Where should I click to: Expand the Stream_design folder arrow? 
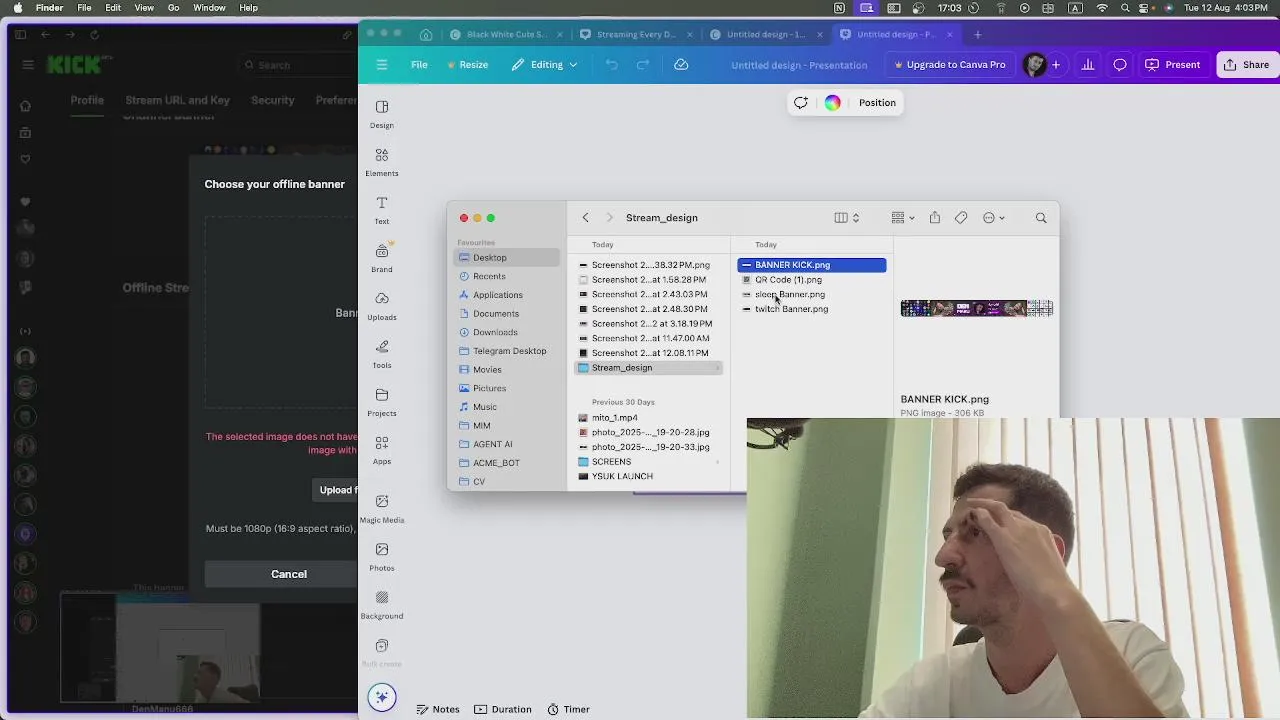(717, 368)
